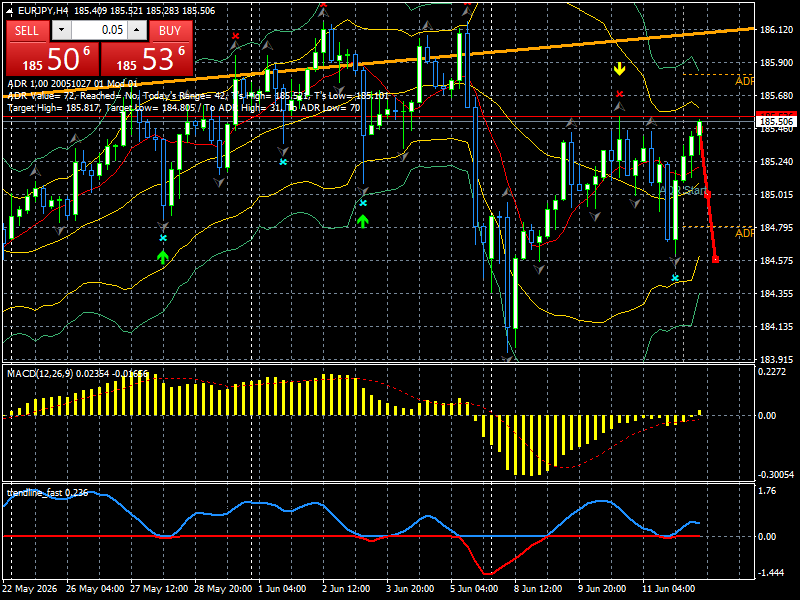Click the lot size field showing 0.05
Image resolution: width=800 pixels, height=600 pixels.
(99, 31)
